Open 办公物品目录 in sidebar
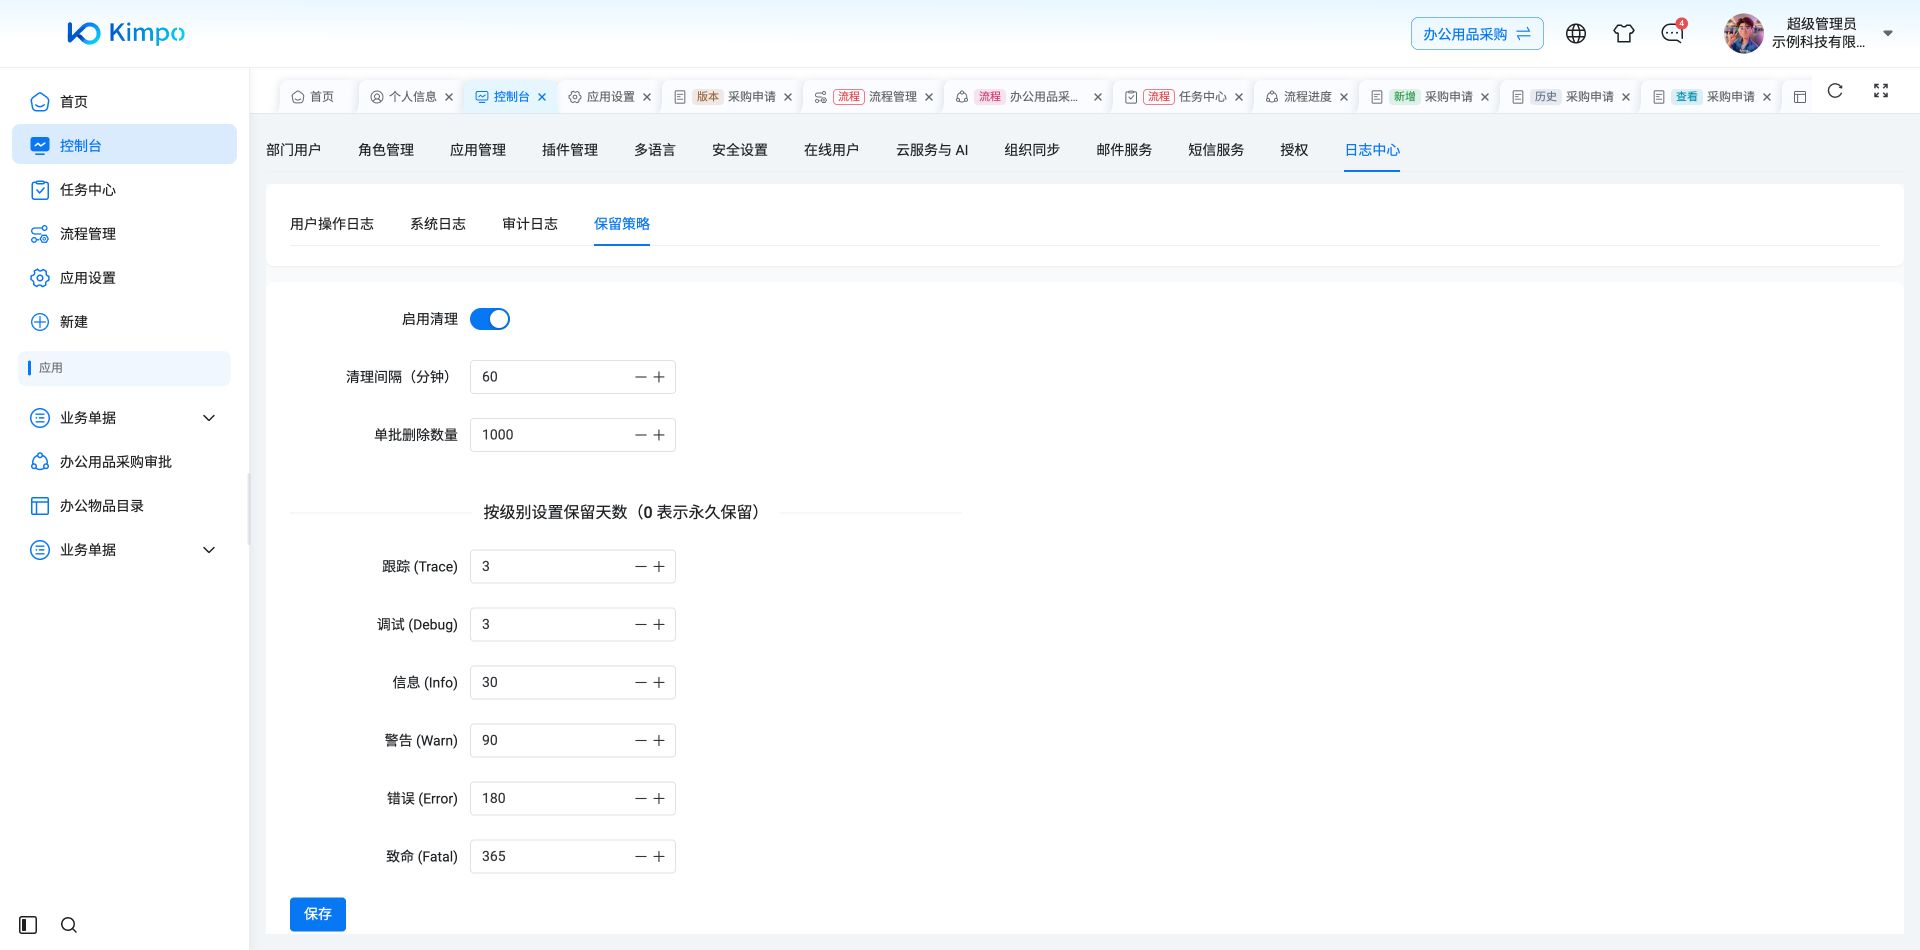 pos(124,506)
